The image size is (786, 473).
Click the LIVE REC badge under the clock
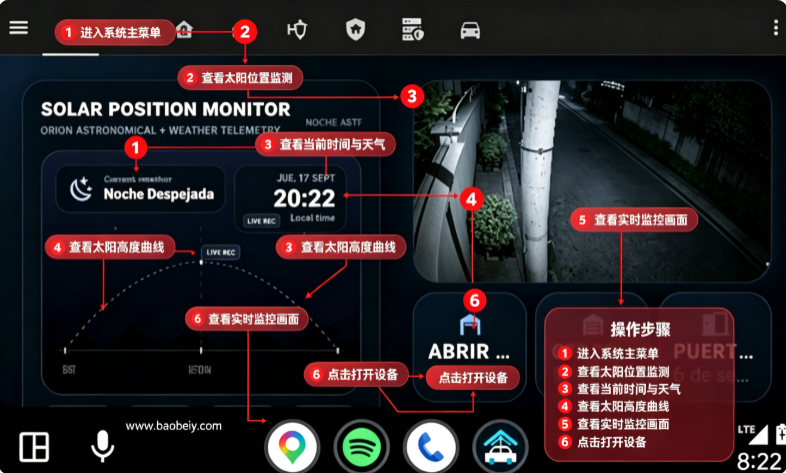pyautogui.click(x=261, y=221)
